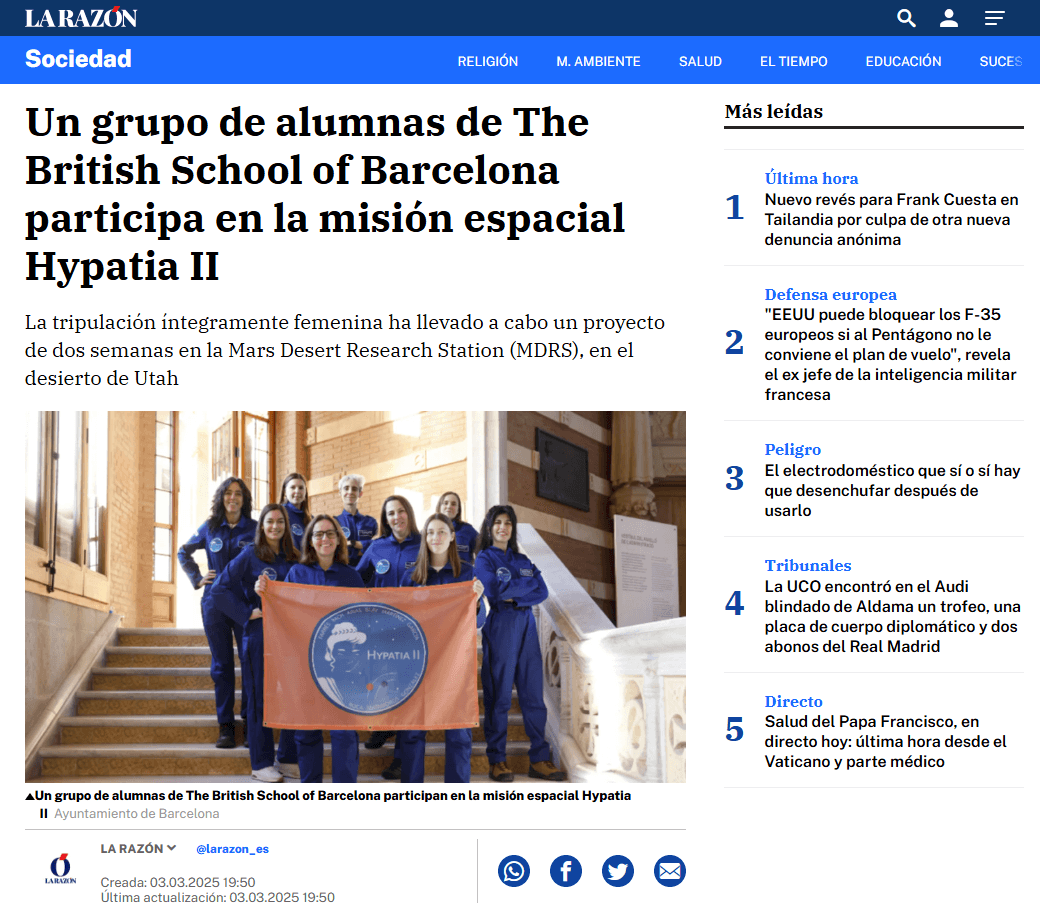Click ranking number 2 in Más leídas
Screen dimensions: 1040x910
[734, 342]
